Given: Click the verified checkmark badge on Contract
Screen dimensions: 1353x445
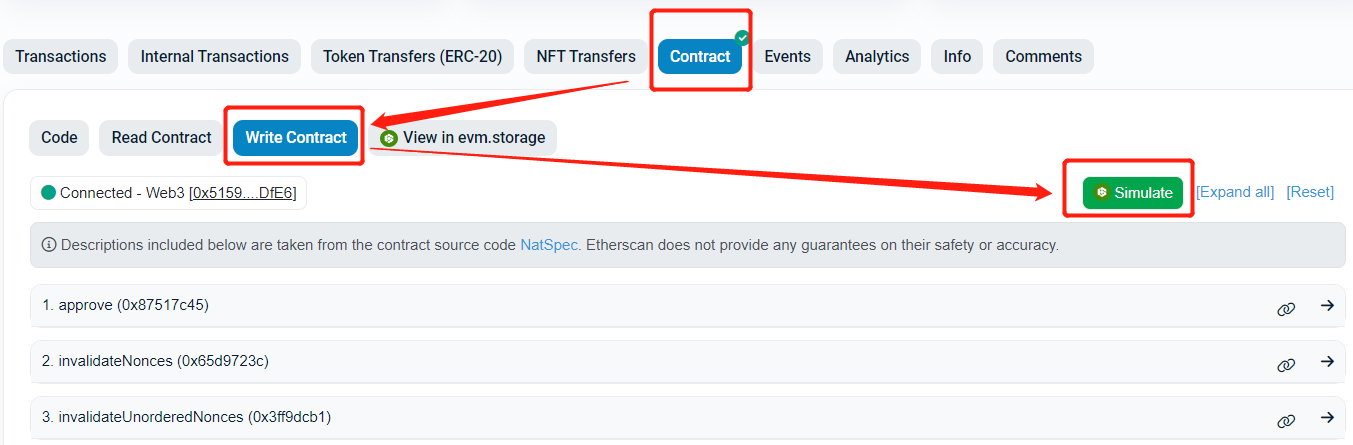Looking at the screenshot, I should [742, 38].
